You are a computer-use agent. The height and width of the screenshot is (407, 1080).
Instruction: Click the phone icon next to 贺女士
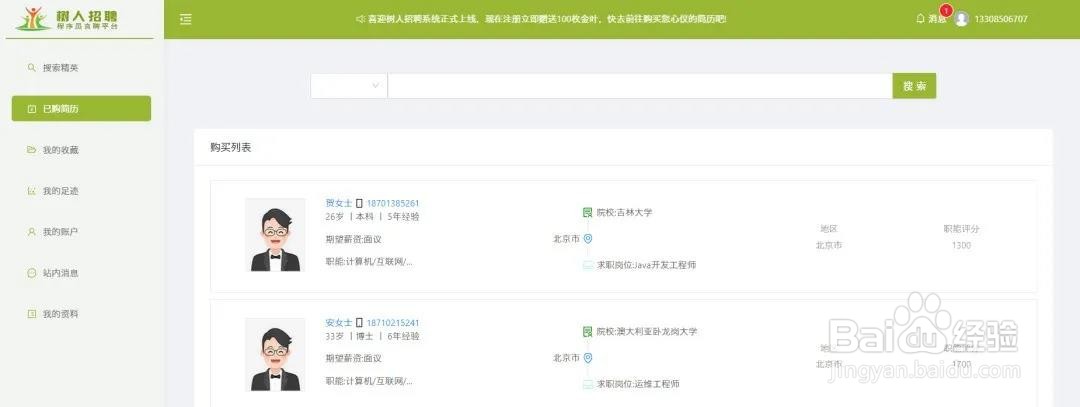pos(359,203)
